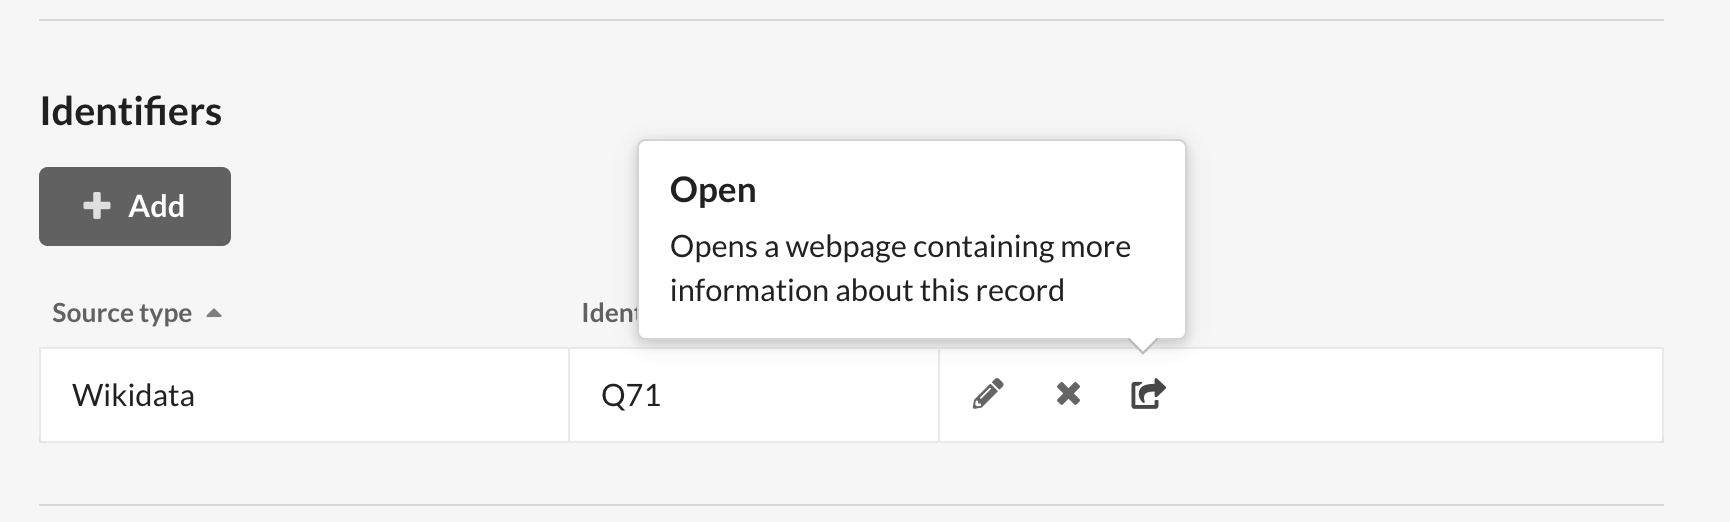Delete the Q71 identifier using X icon

point(1068,395)
